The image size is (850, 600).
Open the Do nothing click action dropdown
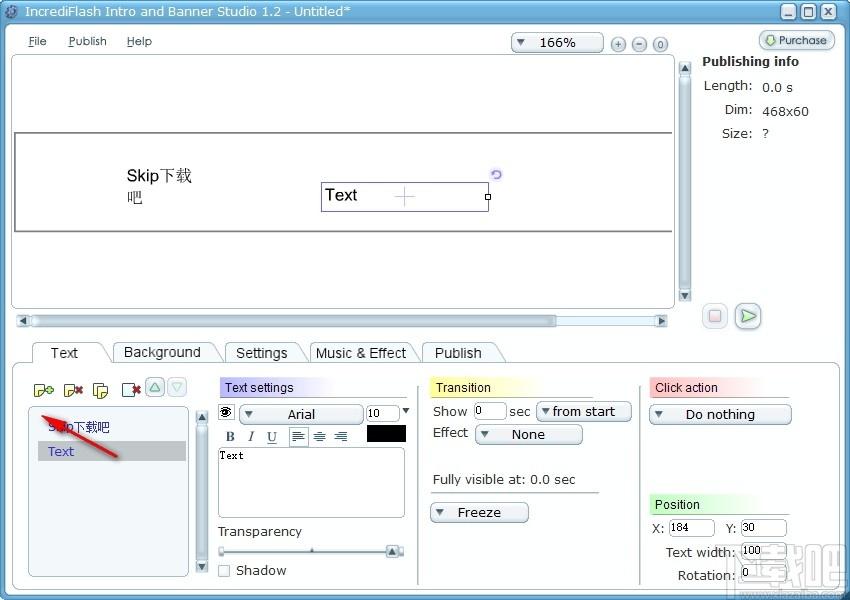click(x=720, y=415)
